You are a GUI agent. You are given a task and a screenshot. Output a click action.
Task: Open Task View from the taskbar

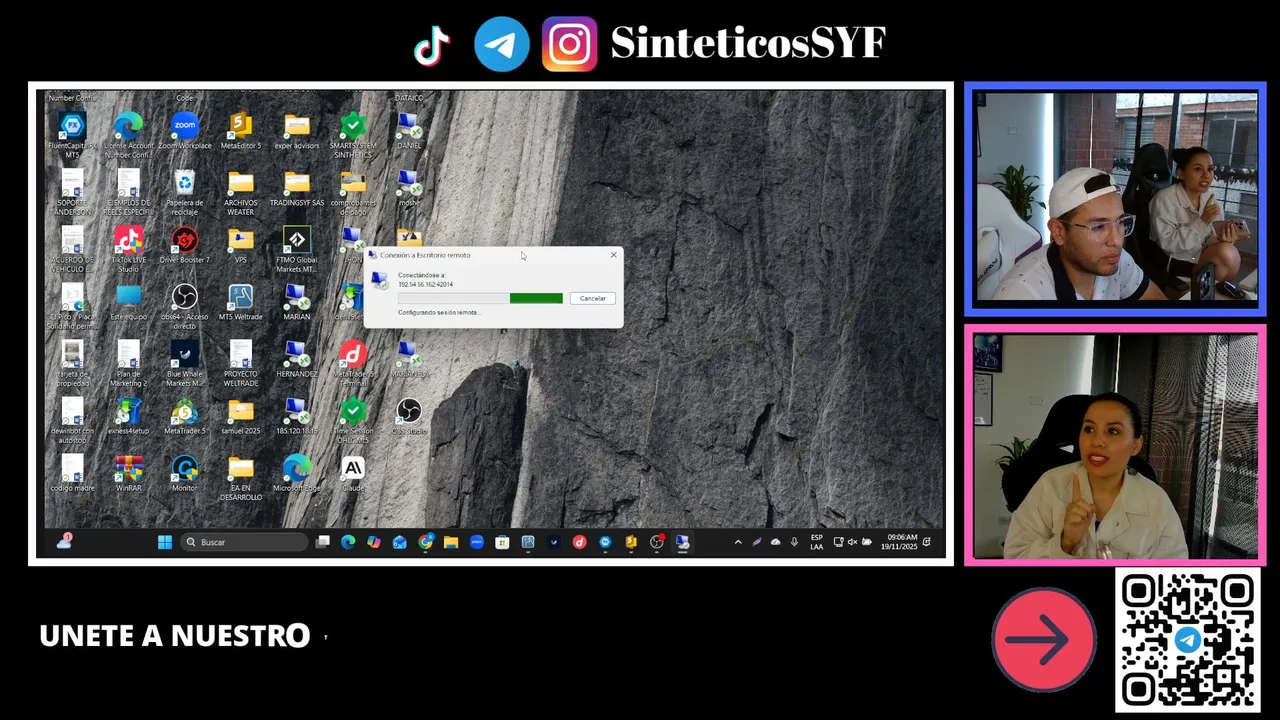pyautogui.click(x=322, y=542)
